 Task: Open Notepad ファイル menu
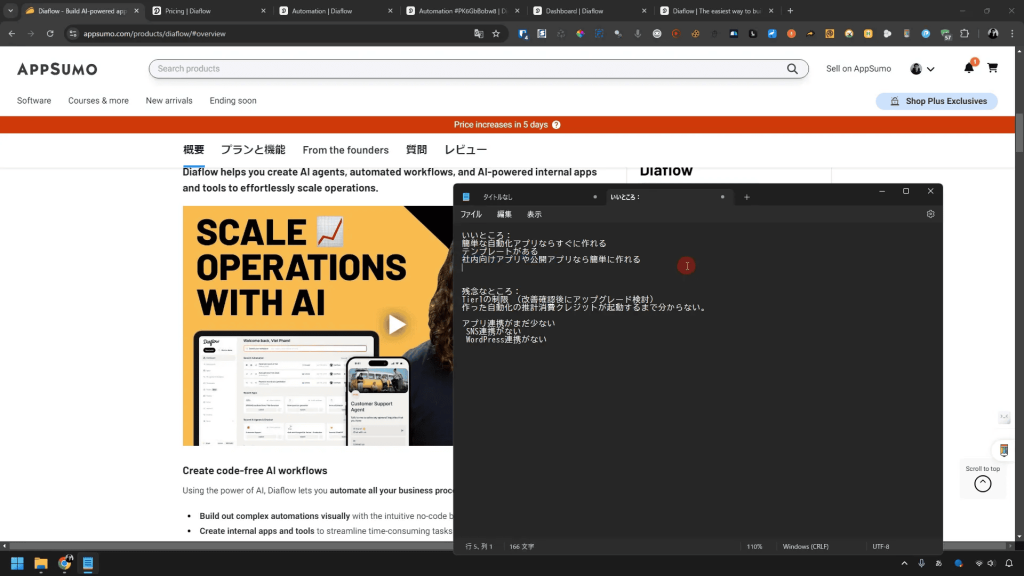pos(471,214)
